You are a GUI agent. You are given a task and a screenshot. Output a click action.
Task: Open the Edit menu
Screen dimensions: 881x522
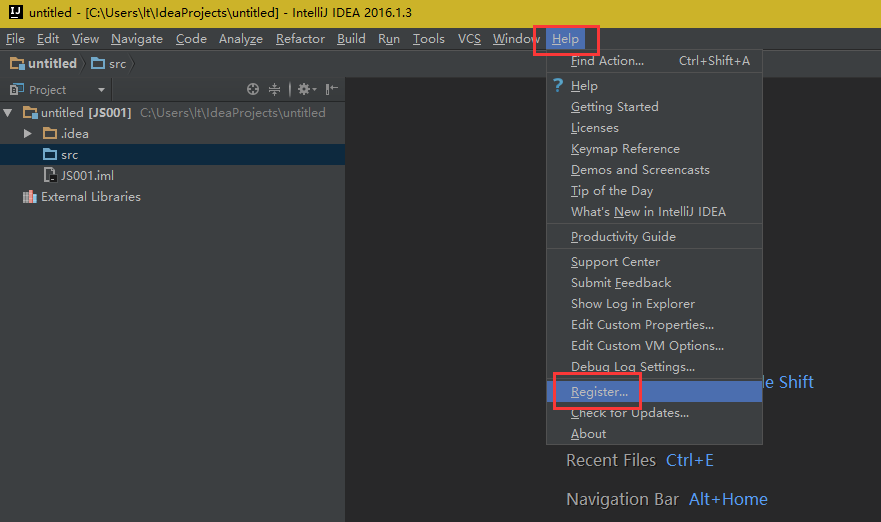point(48,39)
